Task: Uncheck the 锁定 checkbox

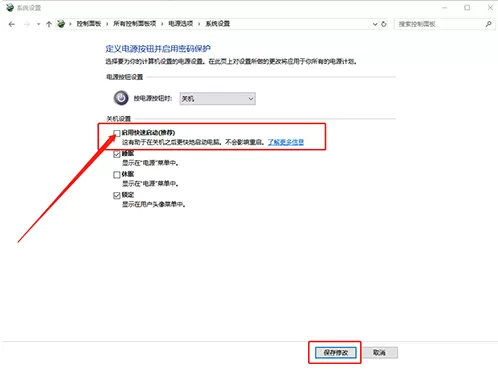Action: [x=117, y=195]
